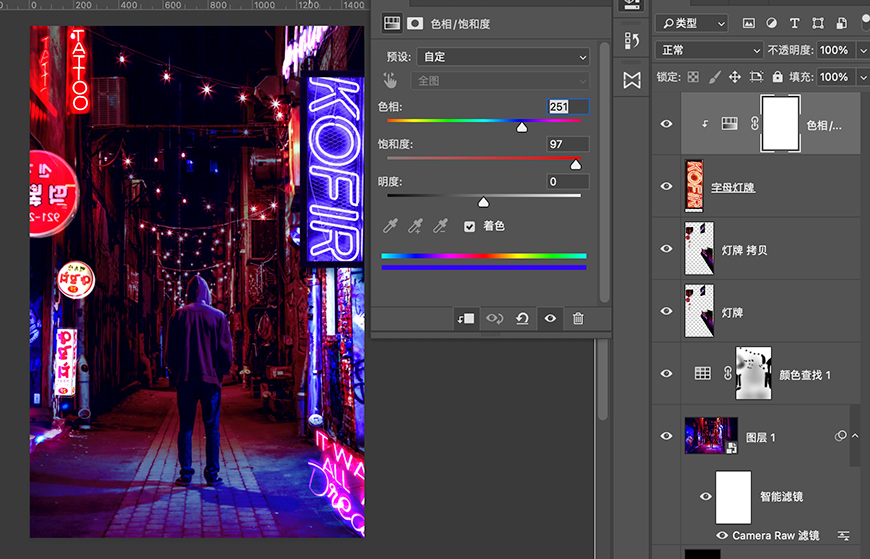Viewport: 870px width, 559px height.
Task: Select the subtract-from-sample eyedropper
Action: coord(439,227)
